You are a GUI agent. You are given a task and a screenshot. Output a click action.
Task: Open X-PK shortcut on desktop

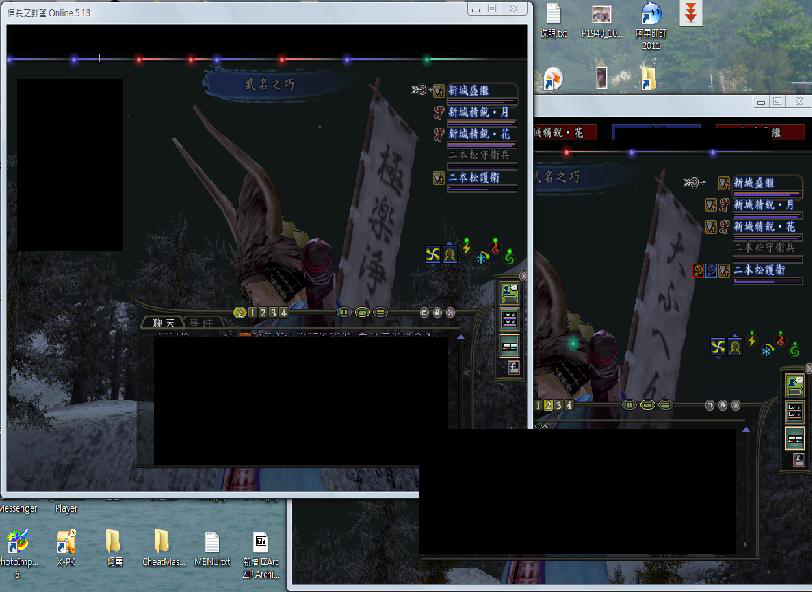[66, 547]
